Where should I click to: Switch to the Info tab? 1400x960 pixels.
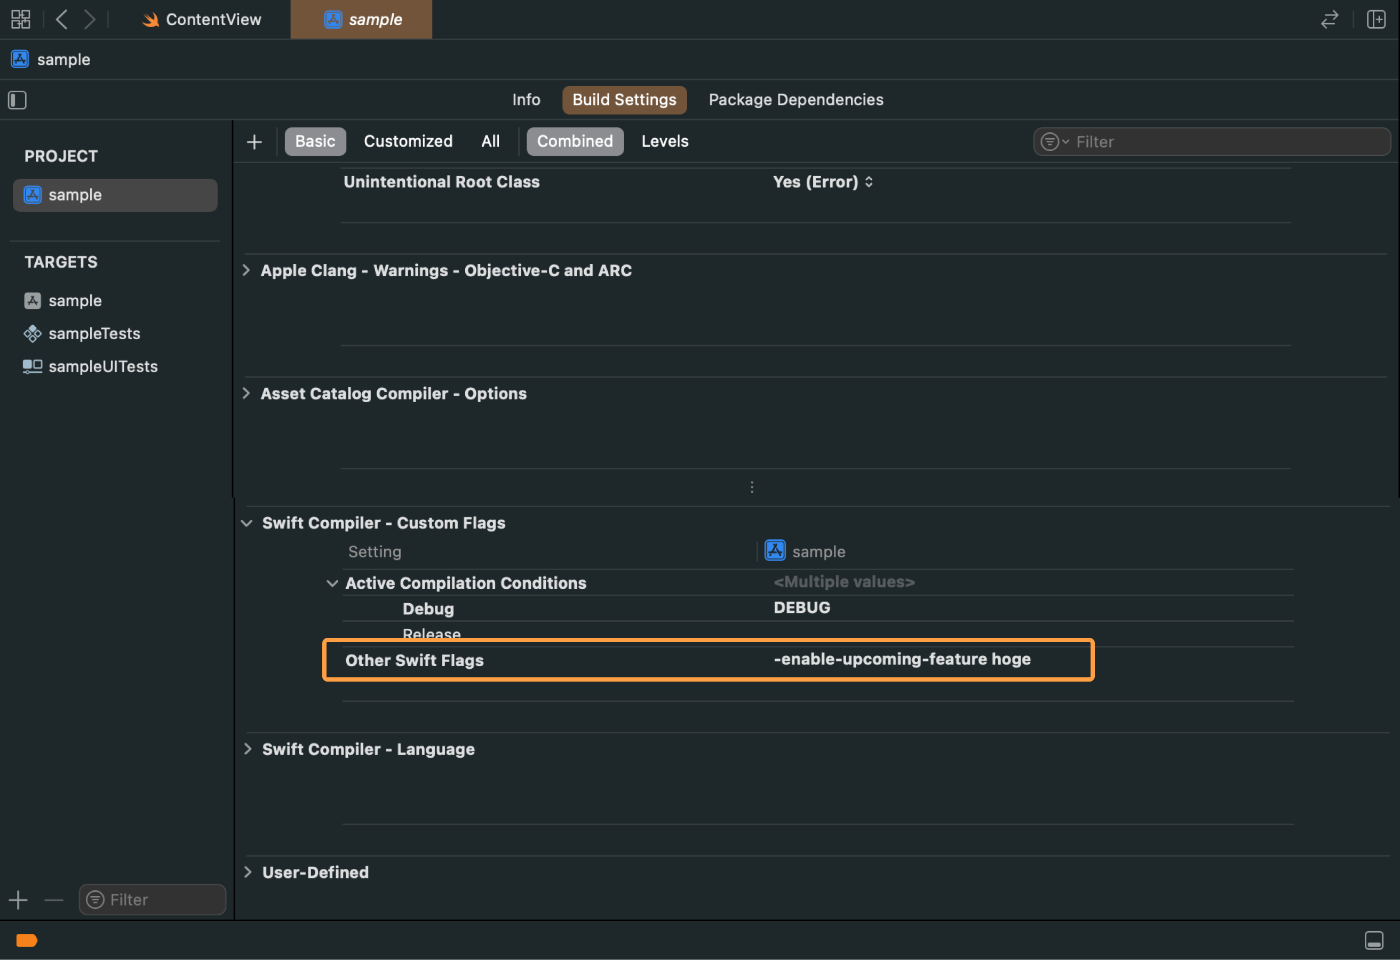pos(526,99)
